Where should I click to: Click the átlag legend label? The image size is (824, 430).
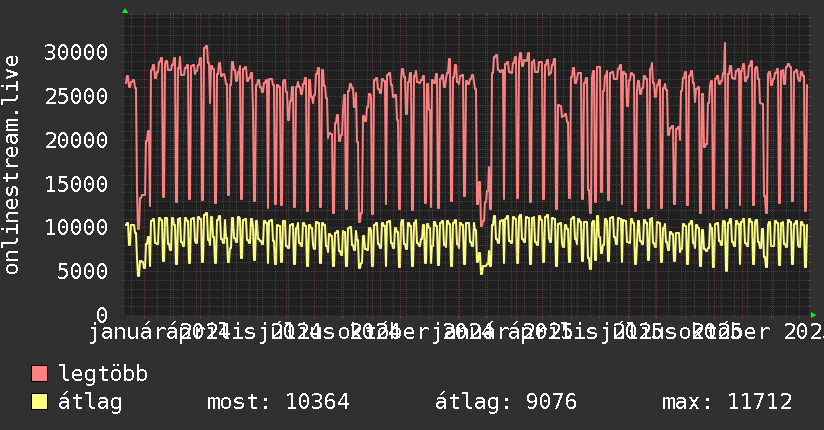click(x=90, y=402)
